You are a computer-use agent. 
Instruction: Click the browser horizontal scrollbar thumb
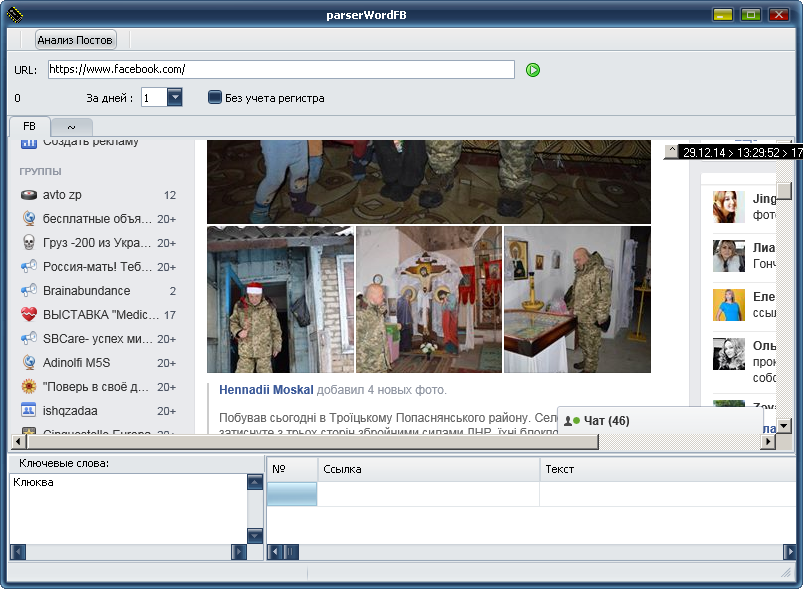click(x=312, y=441)
